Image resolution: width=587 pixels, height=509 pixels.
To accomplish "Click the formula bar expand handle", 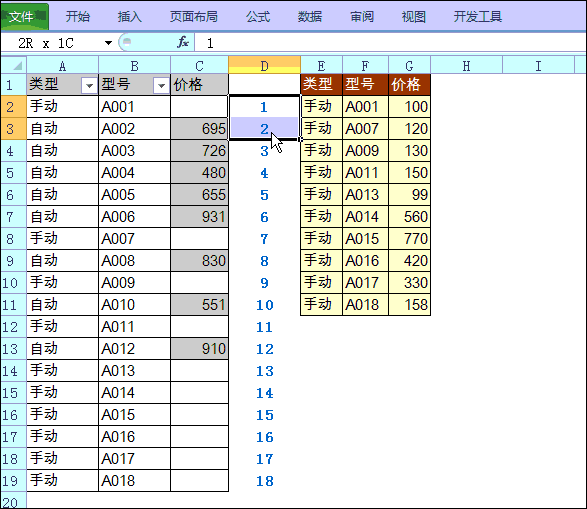I will coord(127,42).
